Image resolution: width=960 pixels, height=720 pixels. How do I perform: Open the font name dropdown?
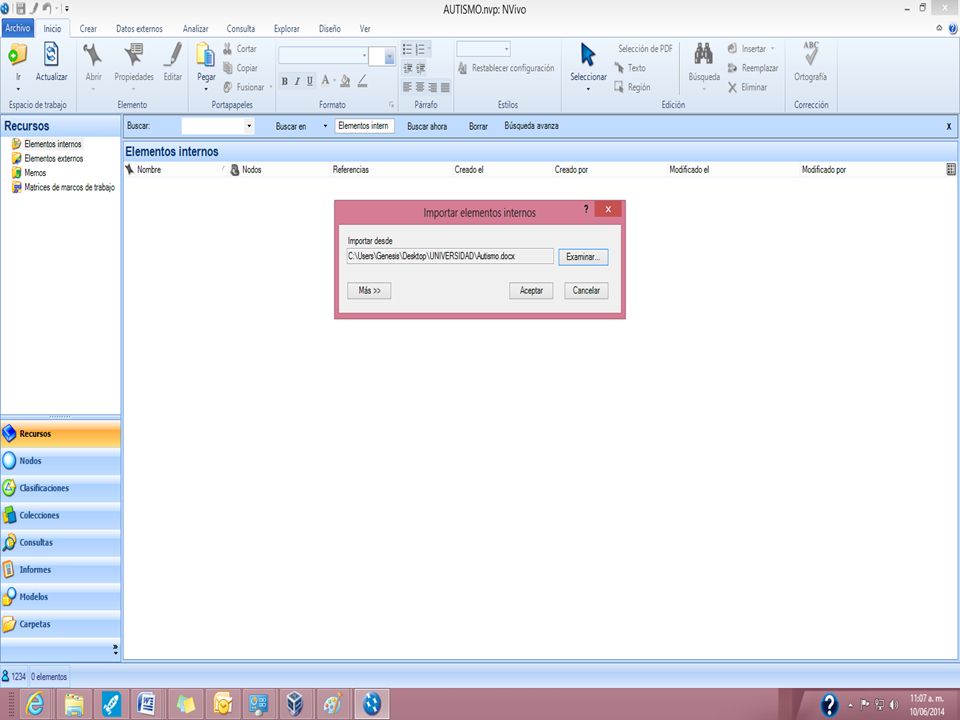point(364,55)
